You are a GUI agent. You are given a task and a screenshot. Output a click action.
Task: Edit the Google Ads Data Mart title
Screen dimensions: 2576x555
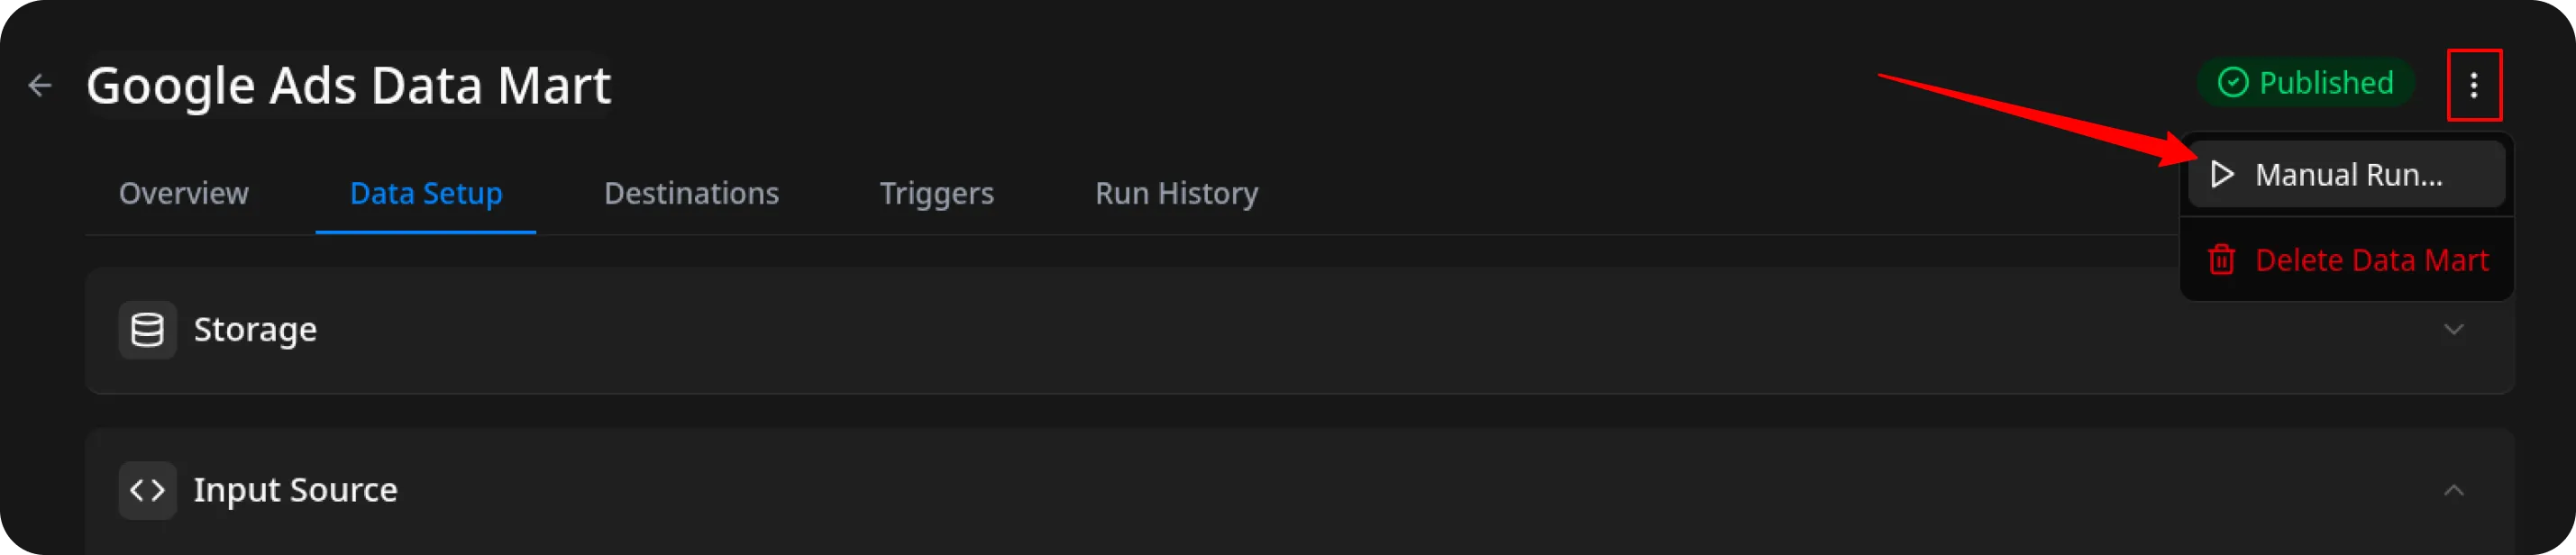click(x=348, y=86)
